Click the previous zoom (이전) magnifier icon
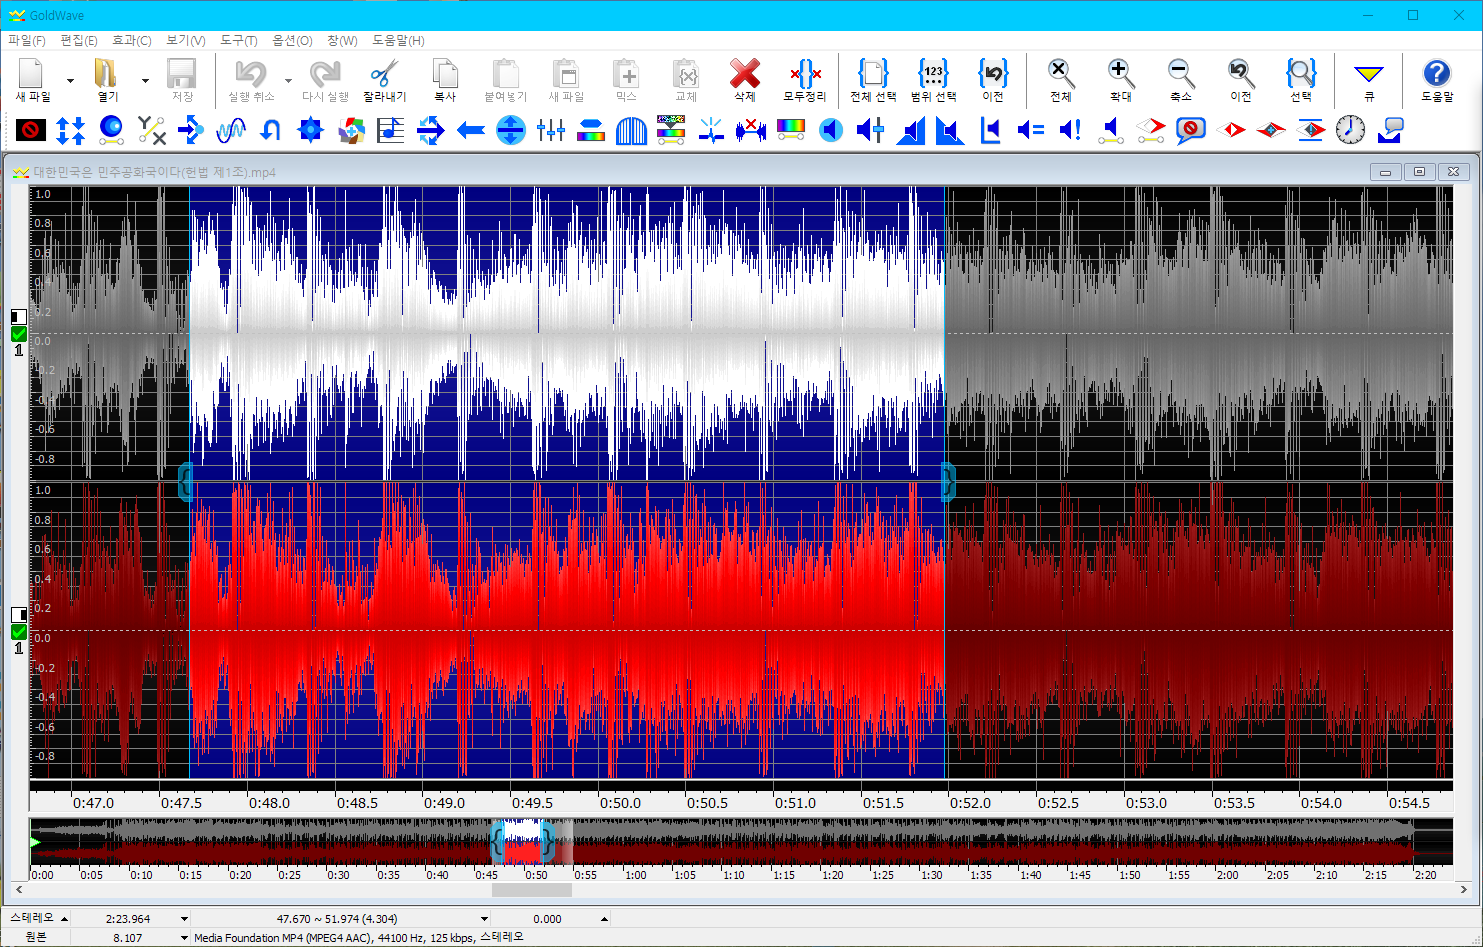The image size is (1483, 947). coord(1241,74)
